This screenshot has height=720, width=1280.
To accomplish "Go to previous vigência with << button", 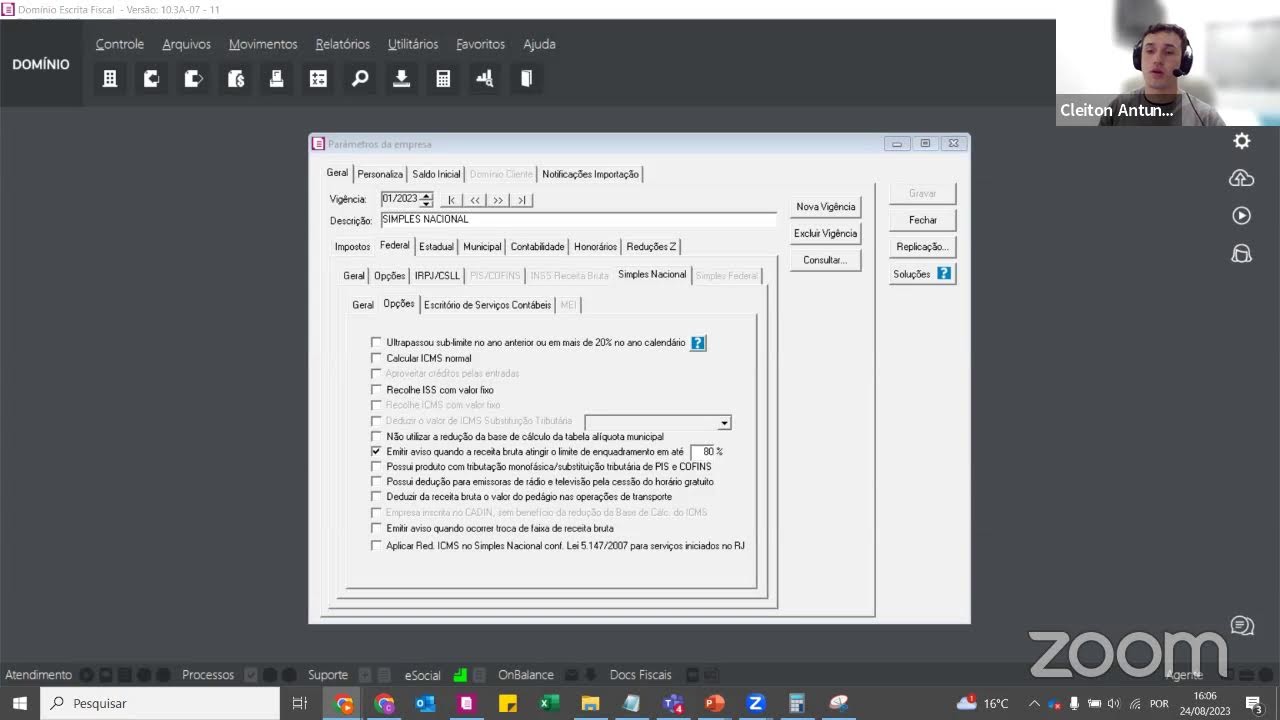I will coord(475,200).
